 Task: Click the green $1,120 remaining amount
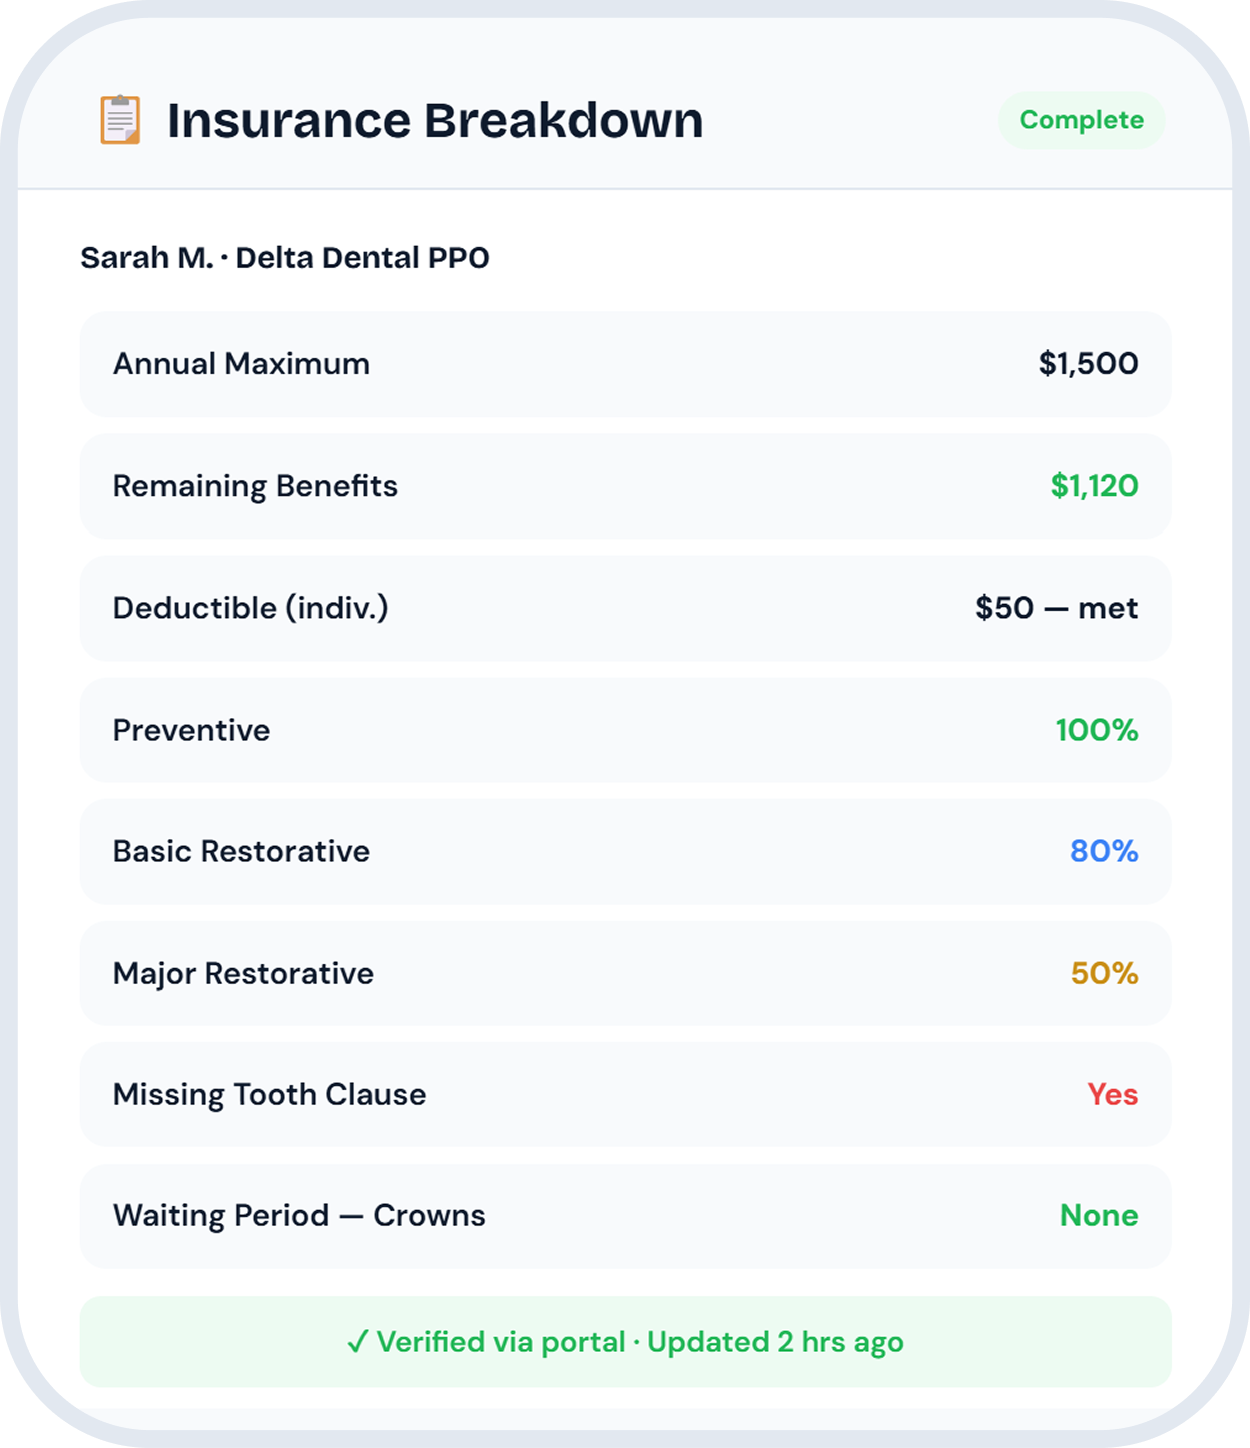(x=1094, y=486)
